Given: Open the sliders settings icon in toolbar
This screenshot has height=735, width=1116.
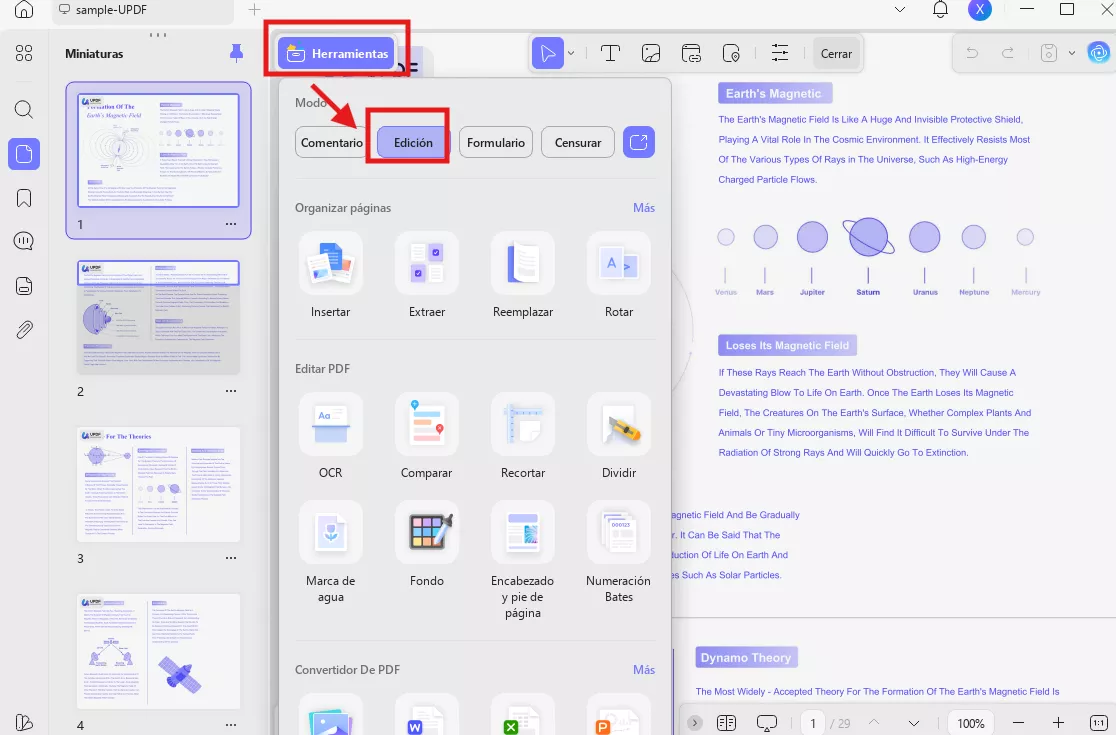Looking at the screenshot, I should (x=780, y=53).
